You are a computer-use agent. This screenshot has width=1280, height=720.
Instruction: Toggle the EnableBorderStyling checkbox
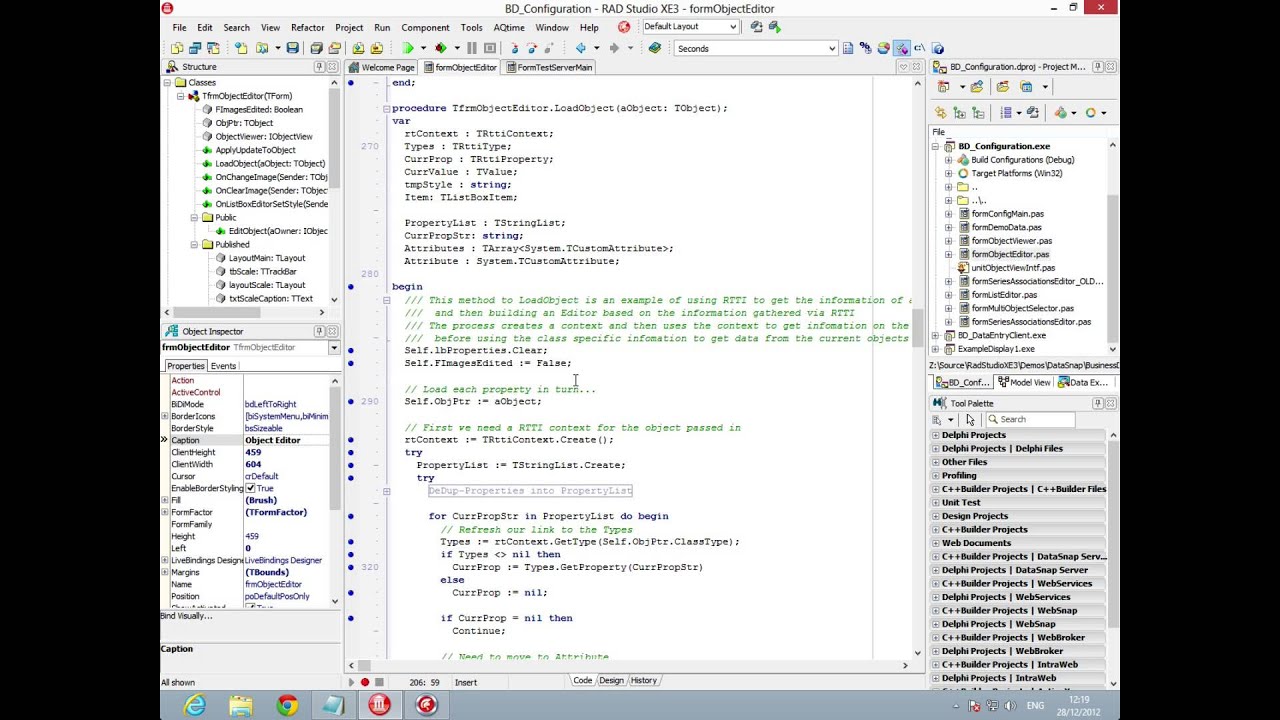coord(251,488)
